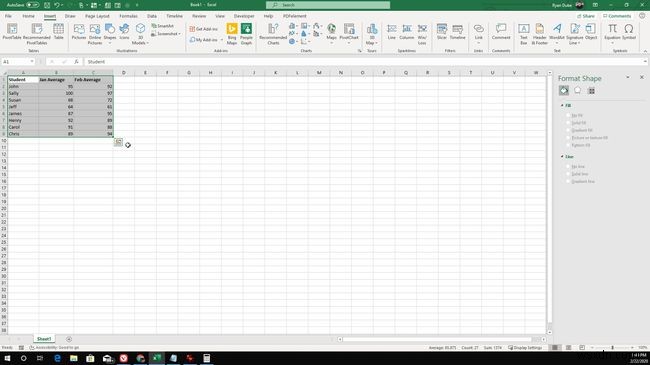Click the Name Box showing A1
650x365 pixels.
point(18,61)
